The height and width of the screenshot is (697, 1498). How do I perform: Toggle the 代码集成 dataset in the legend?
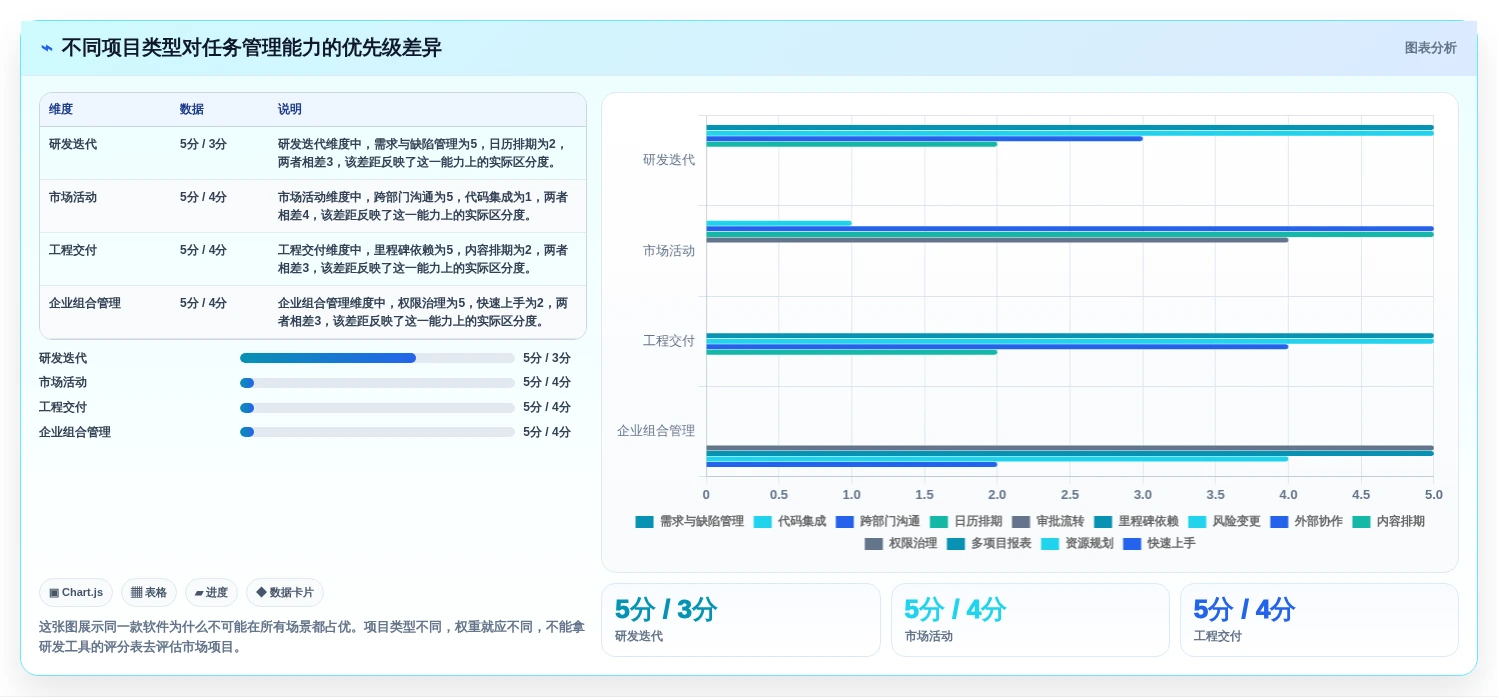point(789,521)
